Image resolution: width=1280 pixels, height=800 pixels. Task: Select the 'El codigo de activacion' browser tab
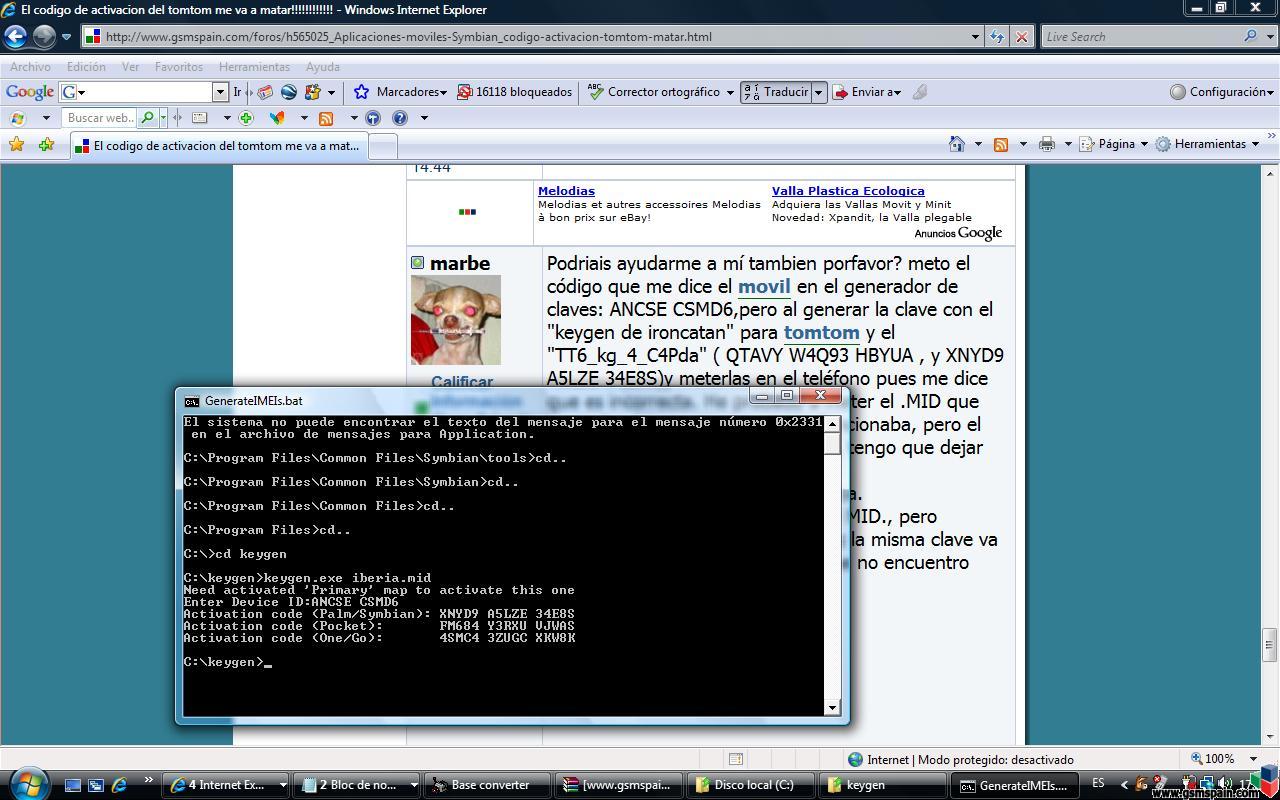click(x=219, y=145)
